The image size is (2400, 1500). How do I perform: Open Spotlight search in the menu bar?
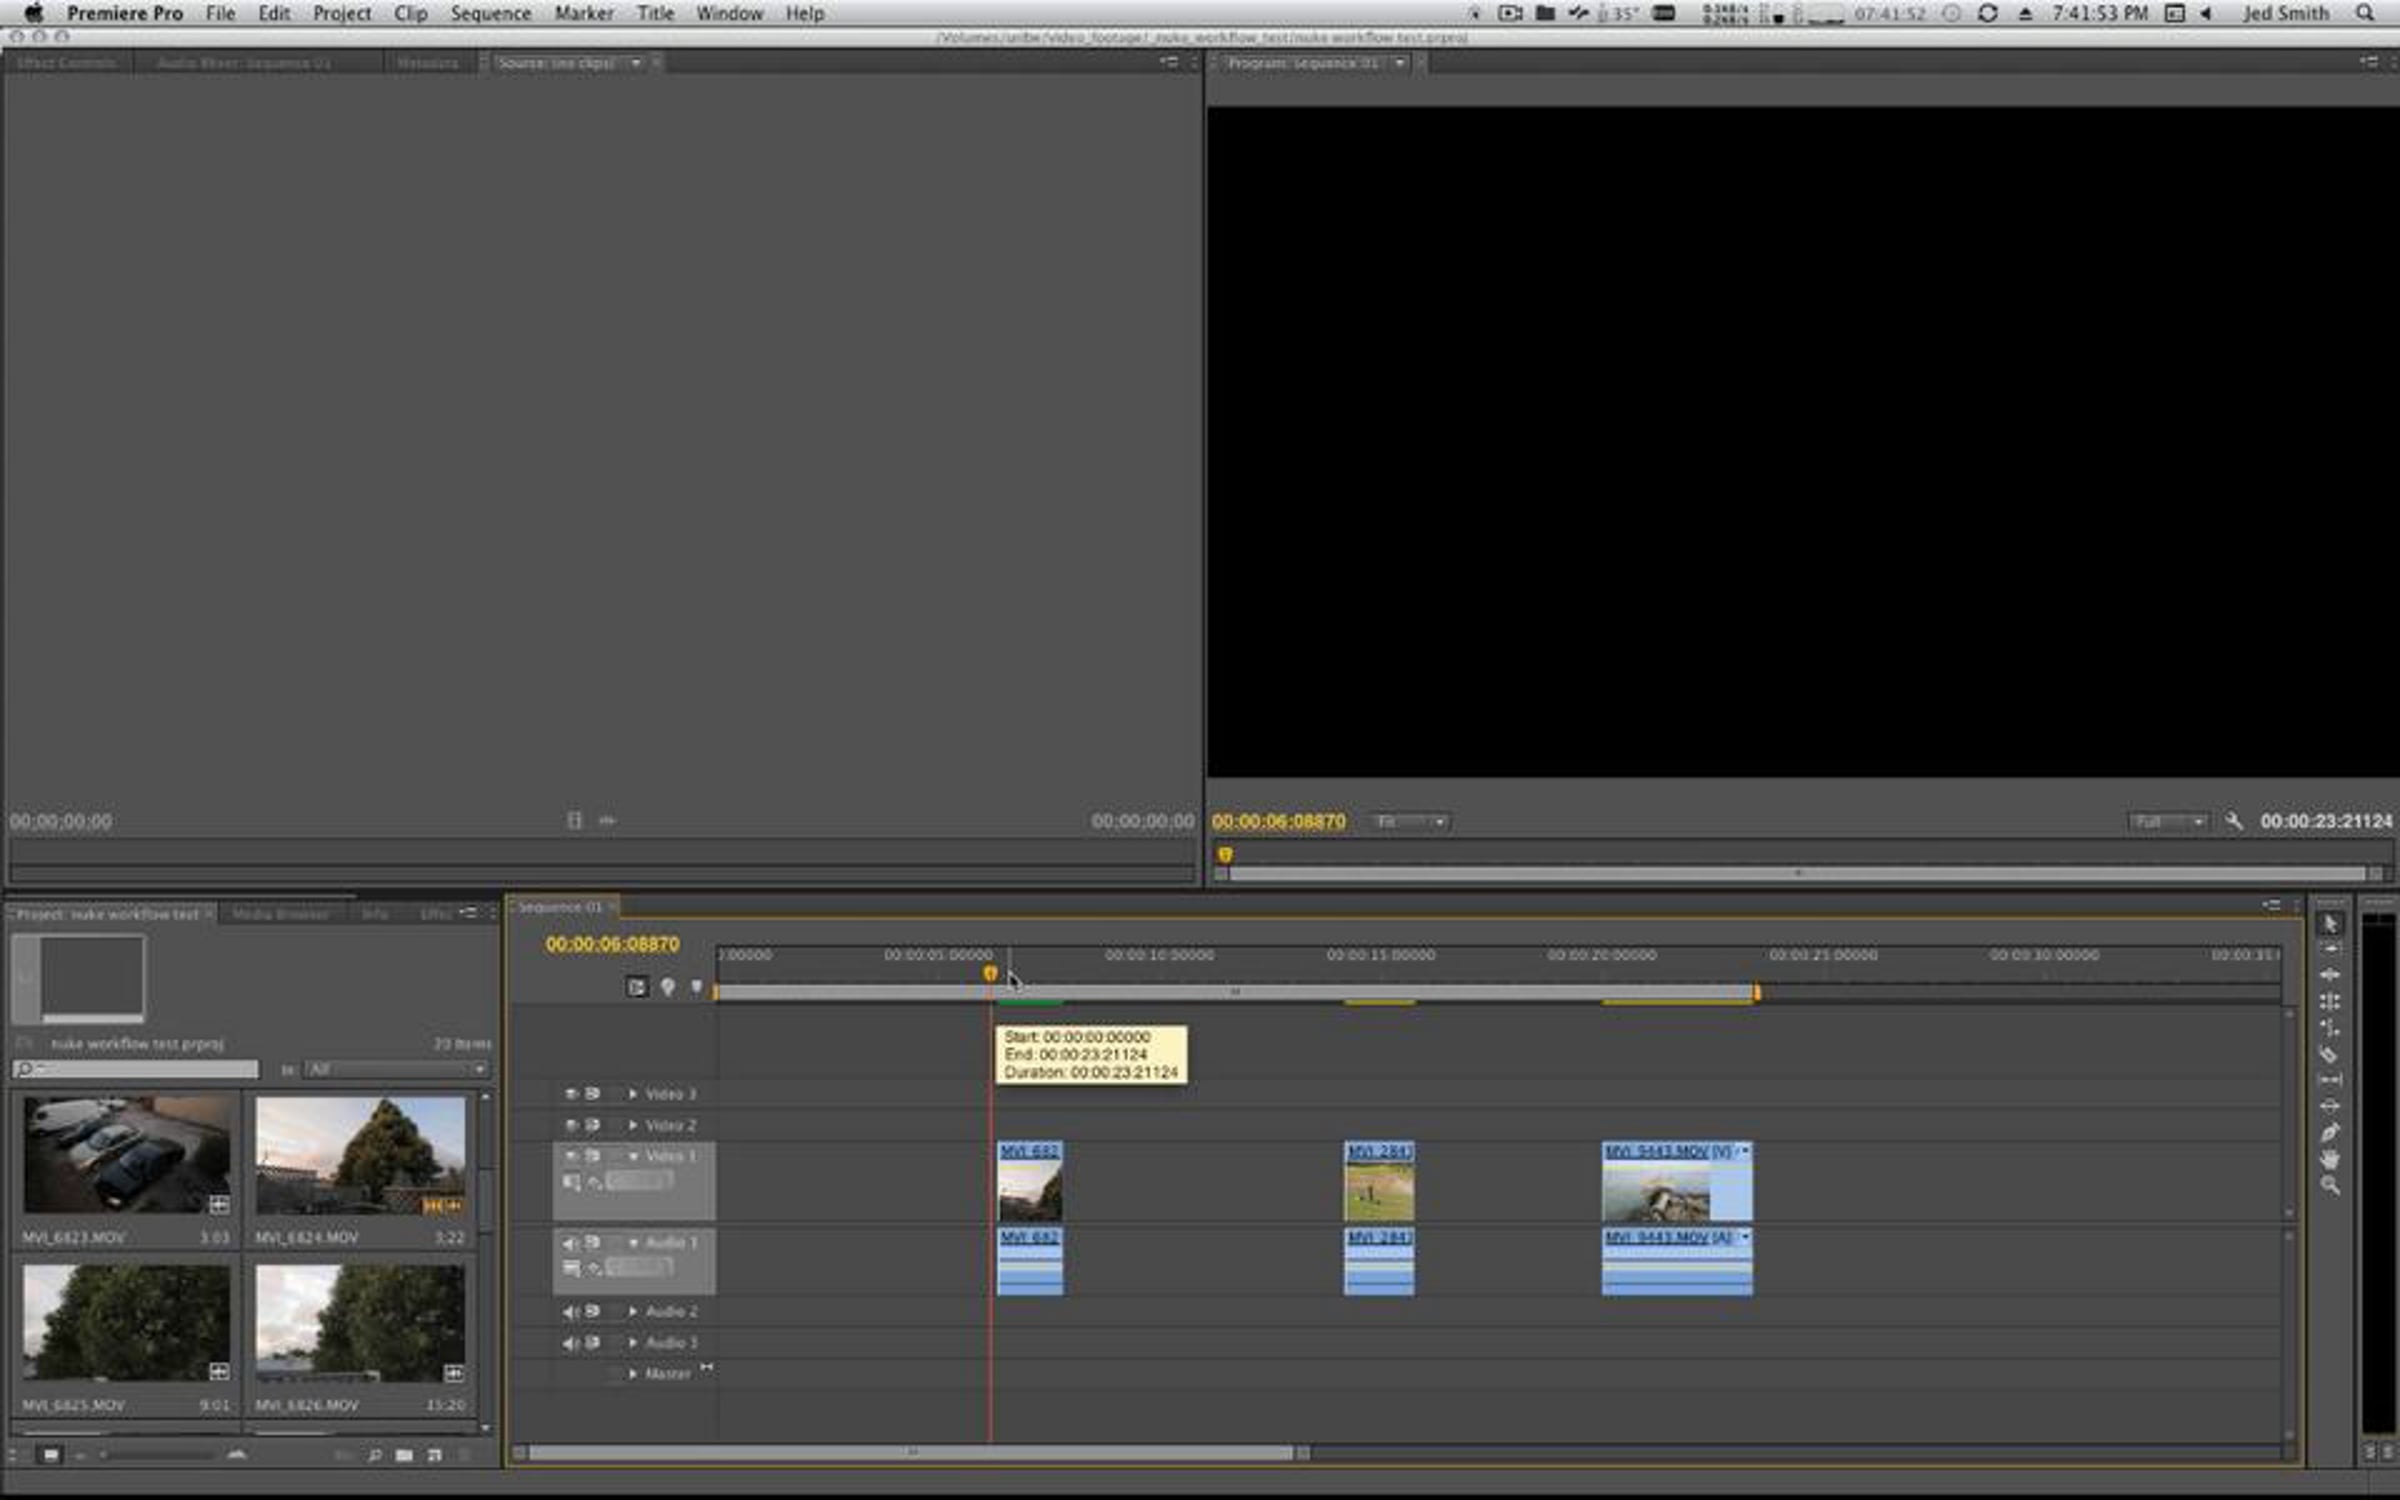coord(2364,13)
